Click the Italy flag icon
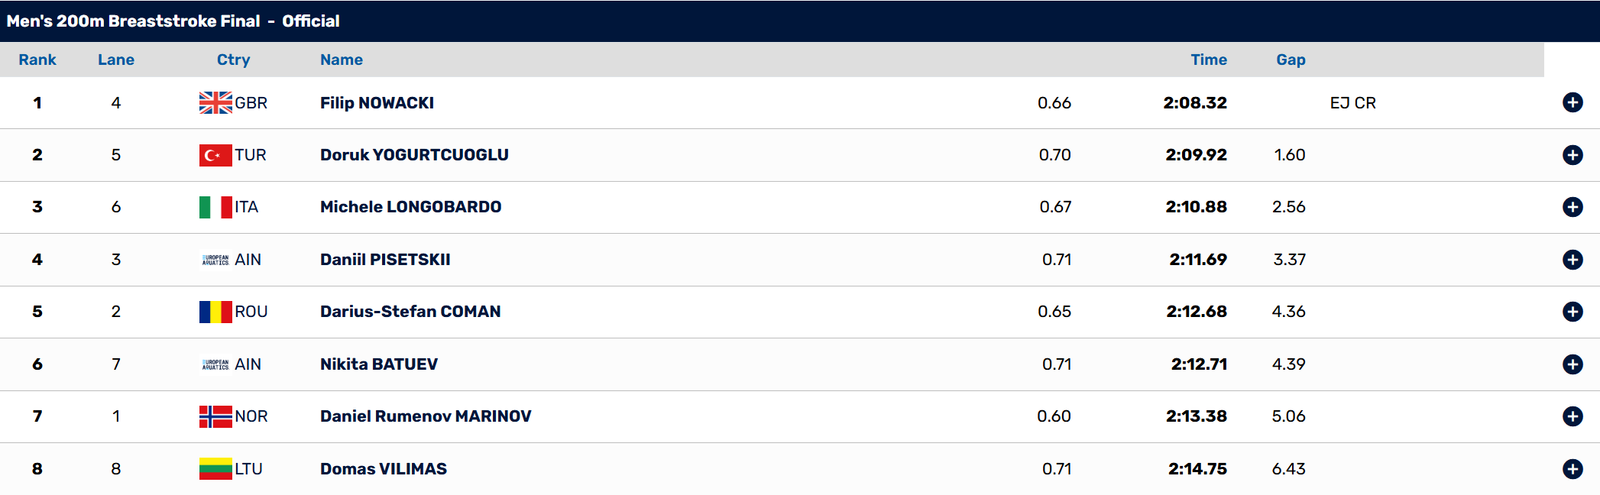This screenshot has height=495, width=1600. 216,207
